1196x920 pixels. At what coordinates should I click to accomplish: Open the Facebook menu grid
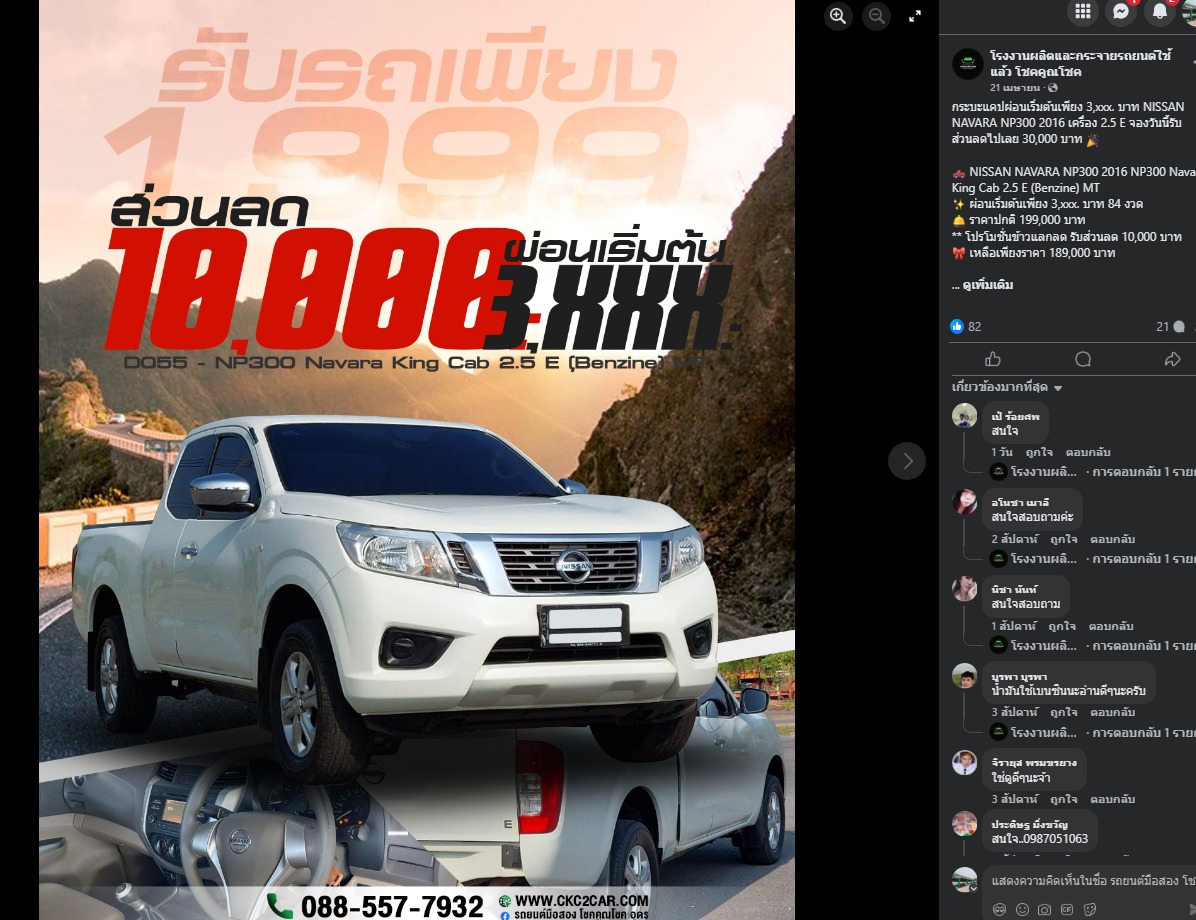pyautogui.click(x=1082, y=11)
